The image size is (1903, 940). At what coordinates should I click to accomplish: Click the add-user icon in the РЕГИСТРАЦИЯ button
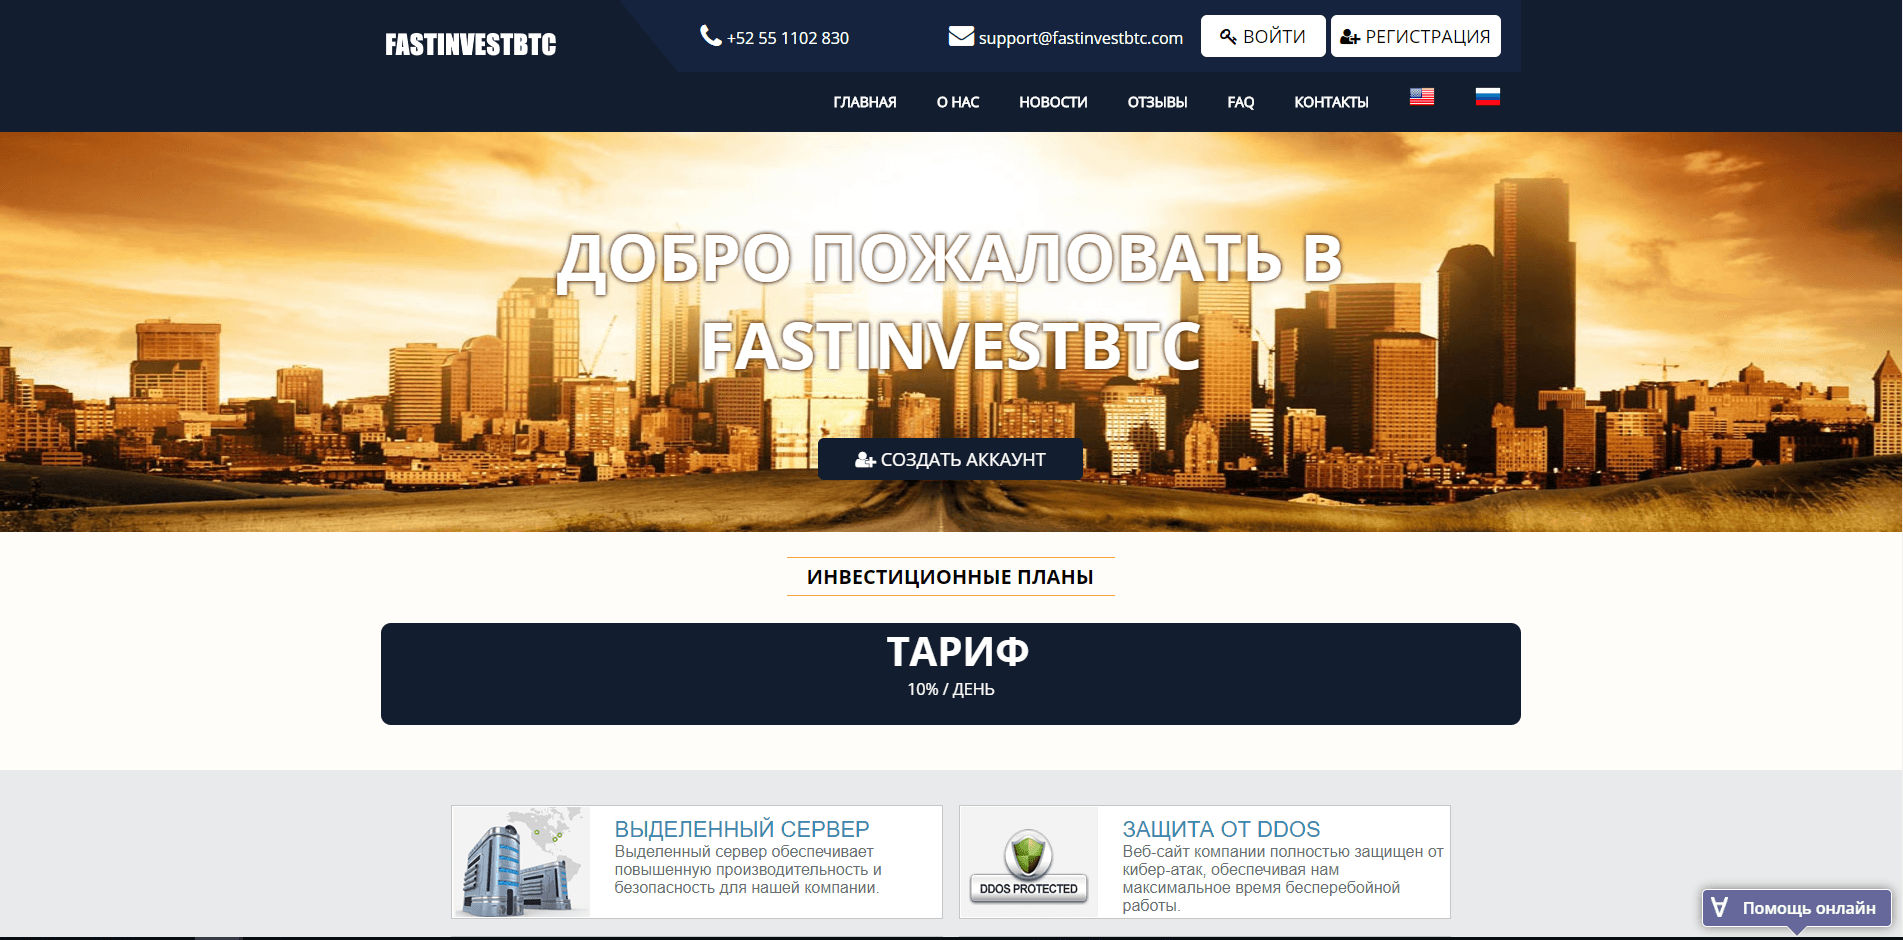click(x=1350, y=35)
